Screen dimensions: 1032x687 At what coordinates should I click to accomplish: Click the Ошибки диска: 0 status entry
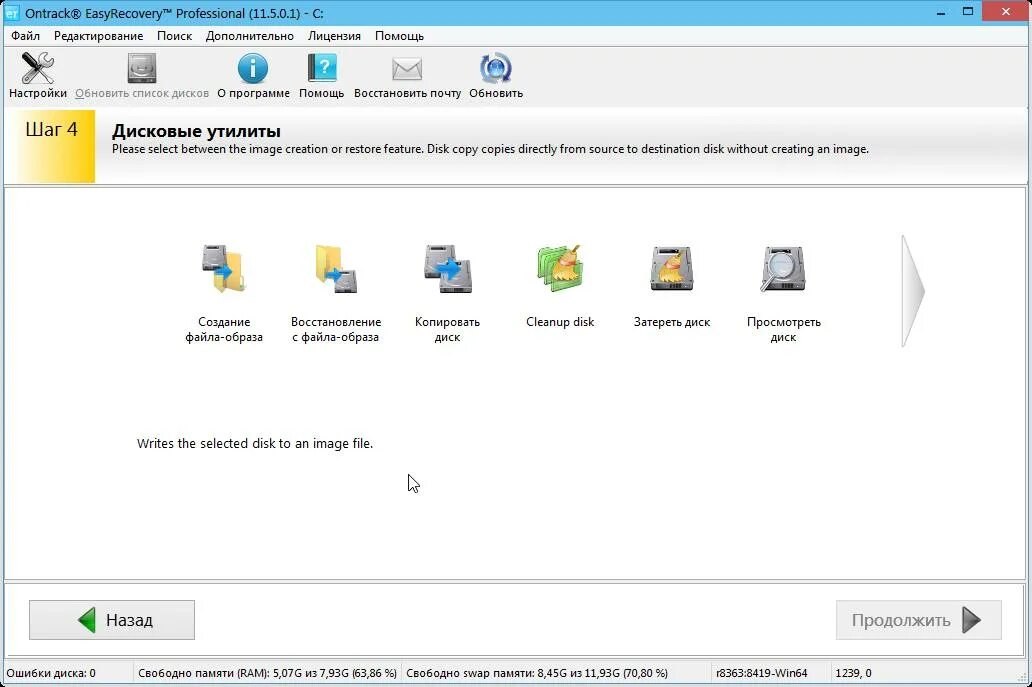pos(51,673)
